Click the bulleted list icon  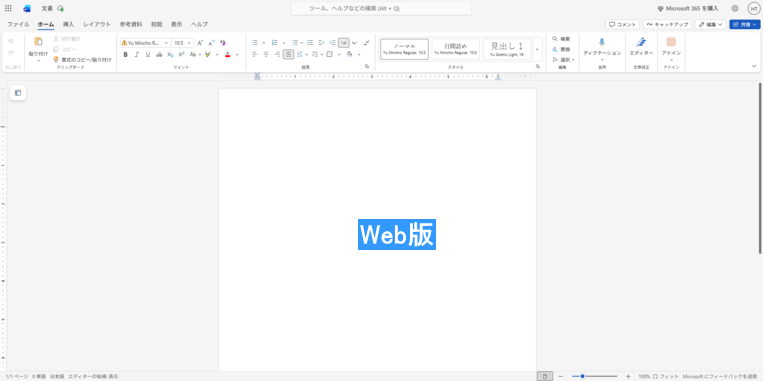click(254, 43)
